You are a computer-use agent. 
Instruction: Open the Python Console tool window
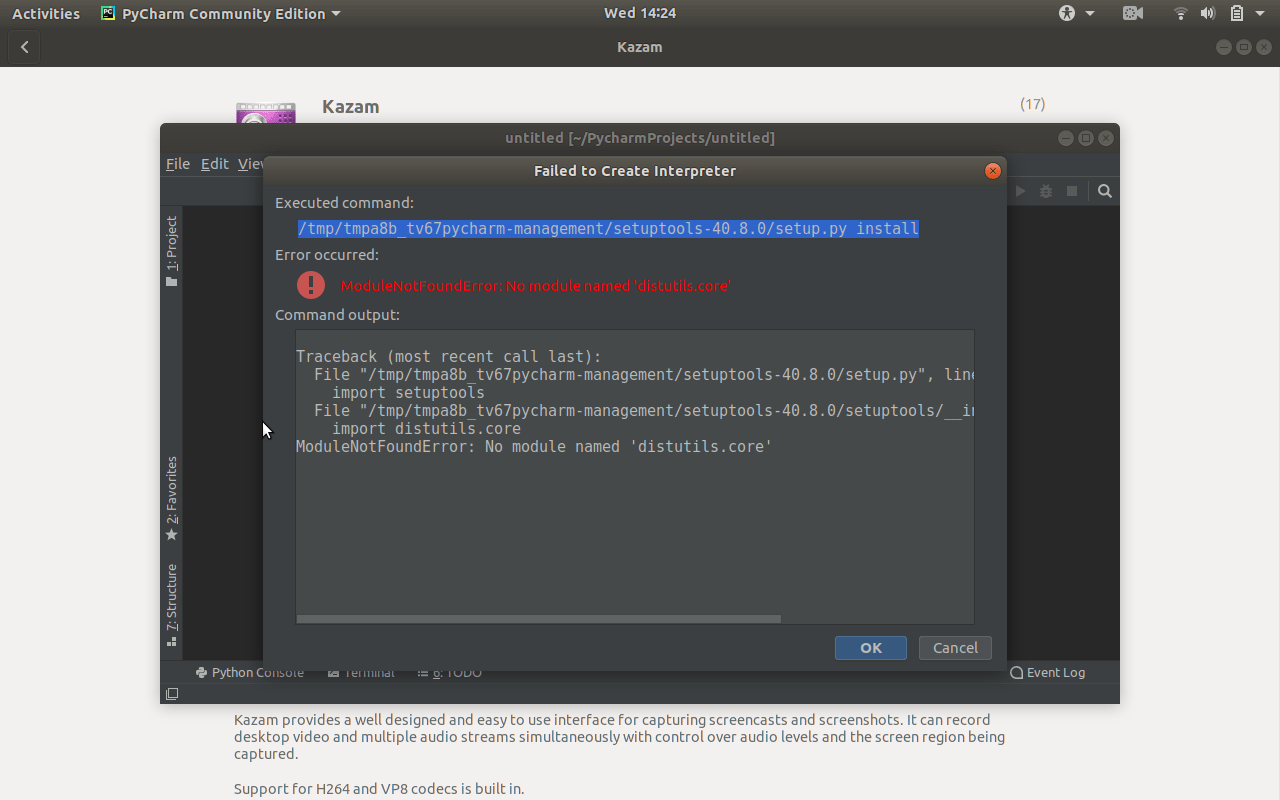(249, 672)
